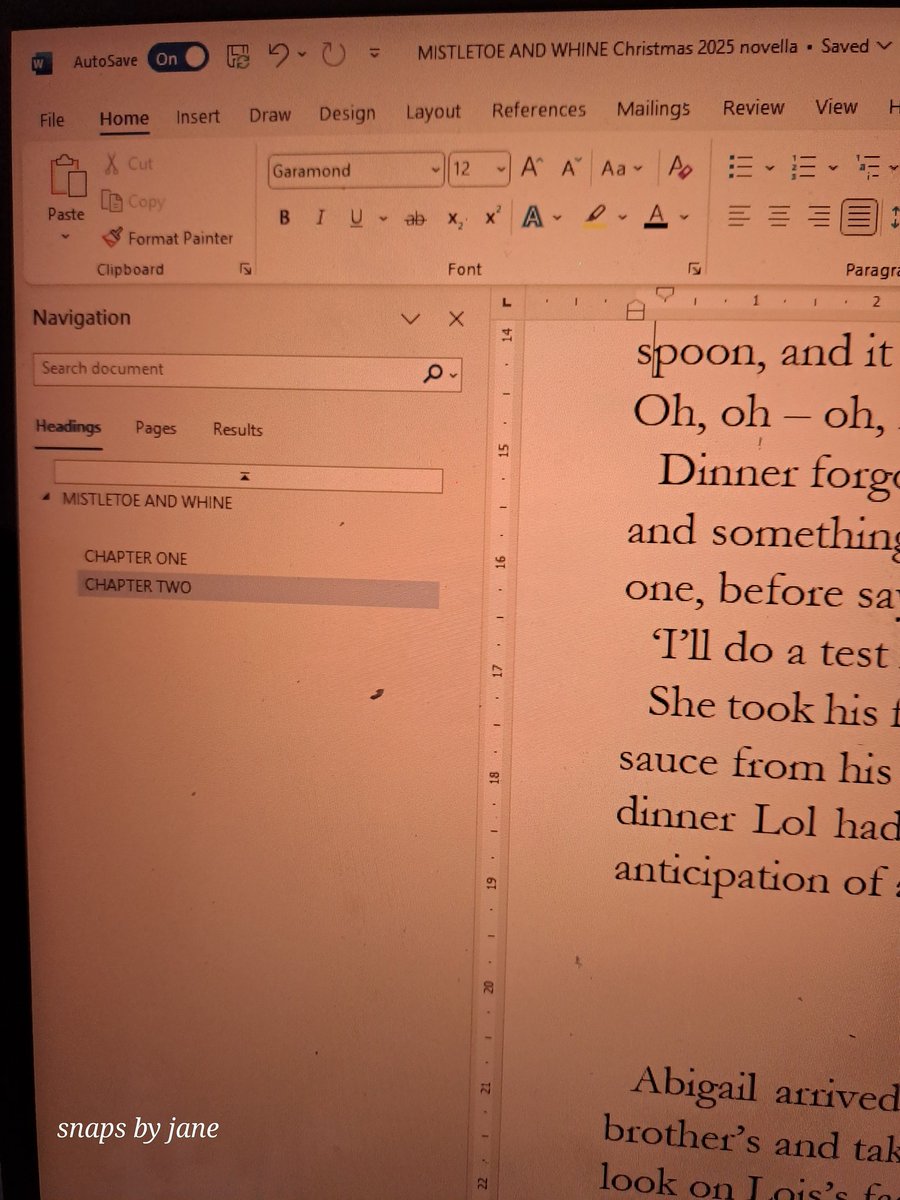
Task: Select the Format Painter tool
Action: 167,238
